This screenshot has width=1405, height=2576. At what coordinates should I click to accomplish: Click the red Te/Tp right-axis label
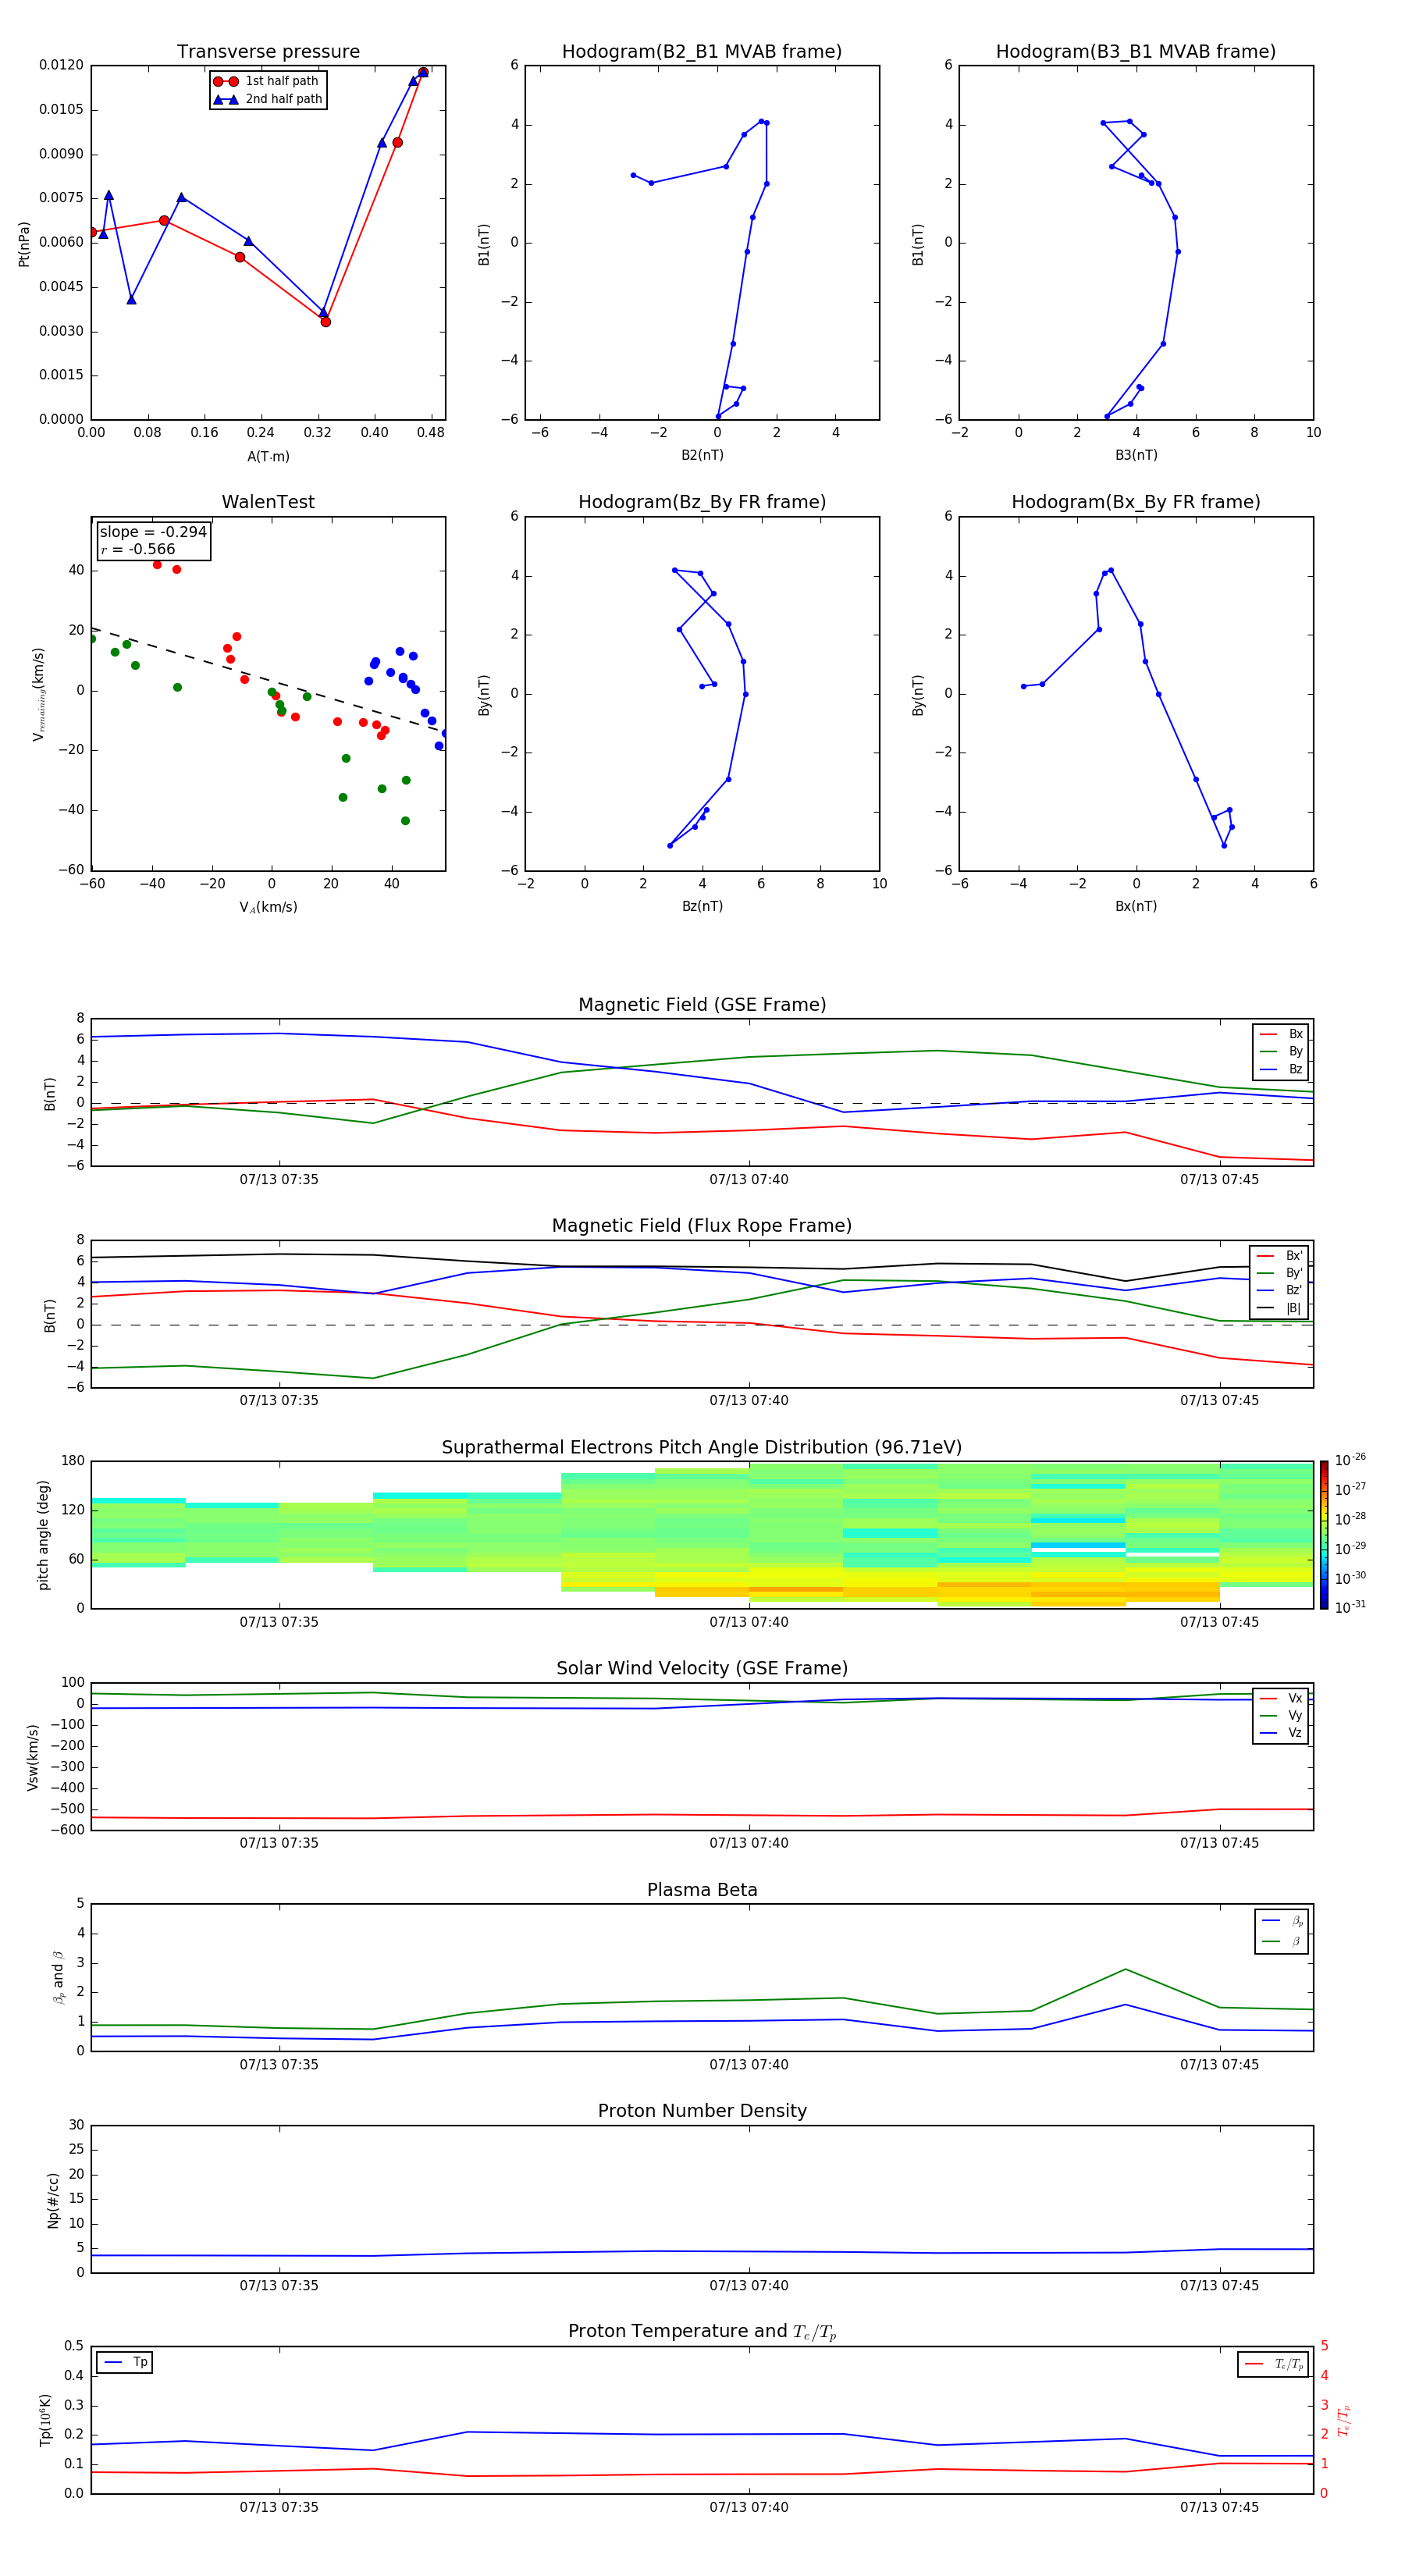coord(1343,2420)
